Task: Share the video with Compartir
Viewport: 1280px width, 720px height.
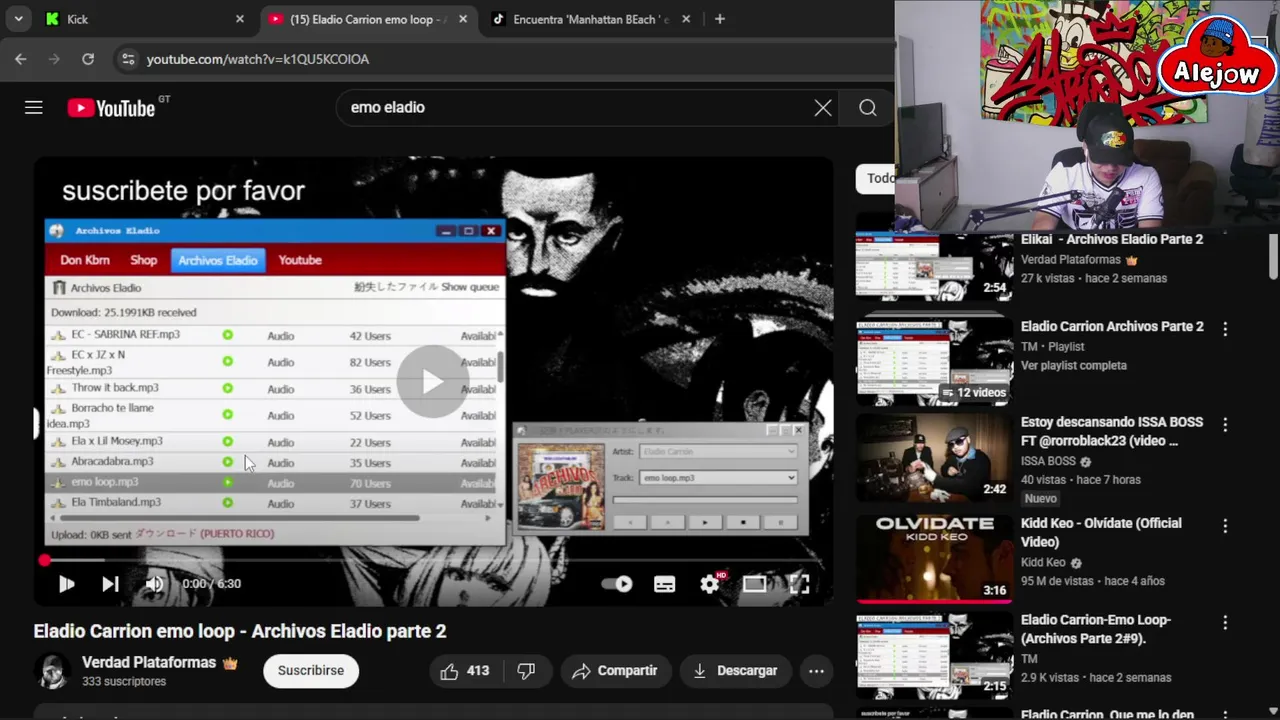Action: (x=615, y=671)
